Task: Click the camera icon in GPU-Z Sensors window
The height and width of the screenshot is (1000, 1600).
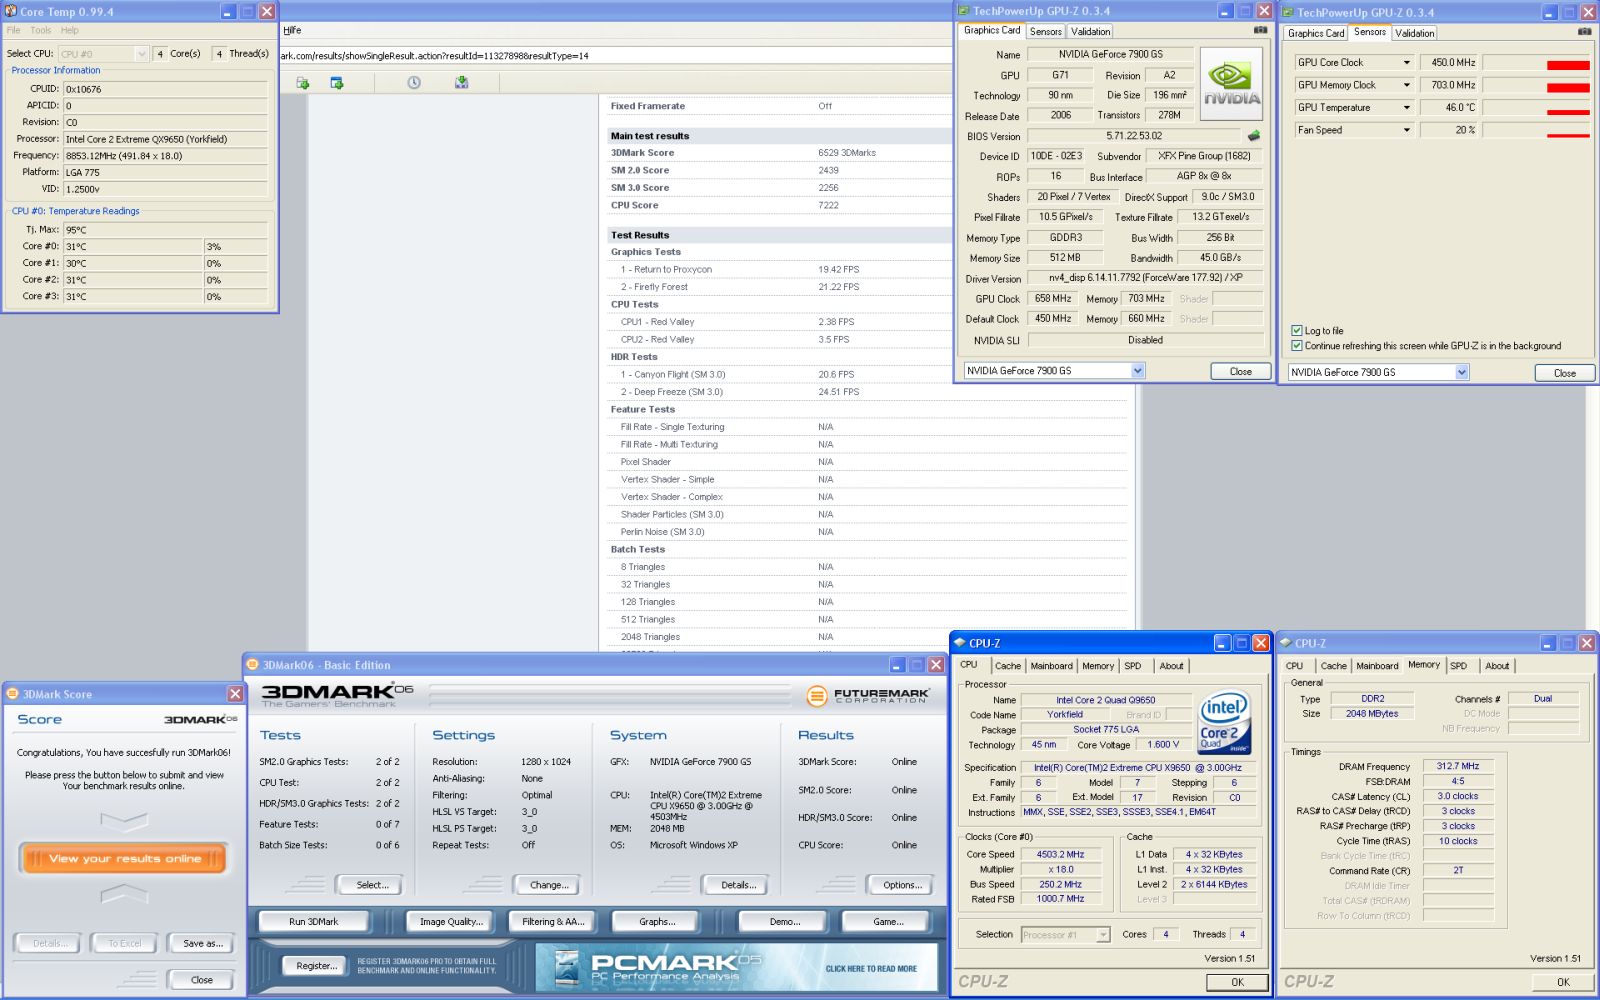Action: click(1584, 32)
